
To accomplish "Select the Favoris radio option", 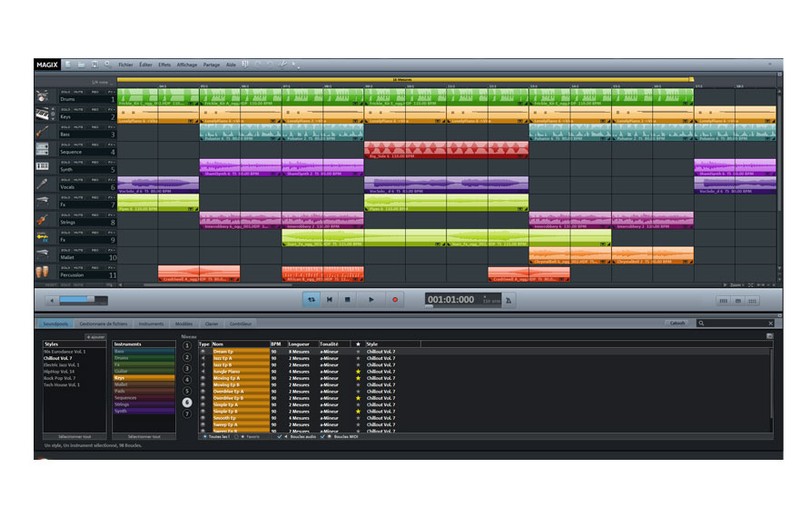I will pos(236,437).
